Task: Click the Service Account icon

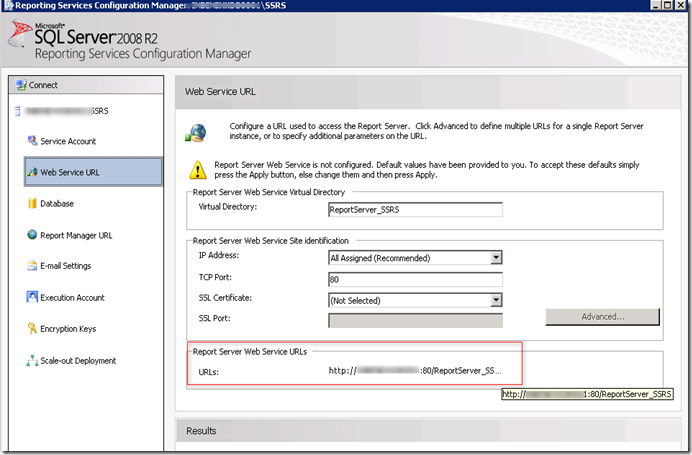Action: tap(31, 141)
